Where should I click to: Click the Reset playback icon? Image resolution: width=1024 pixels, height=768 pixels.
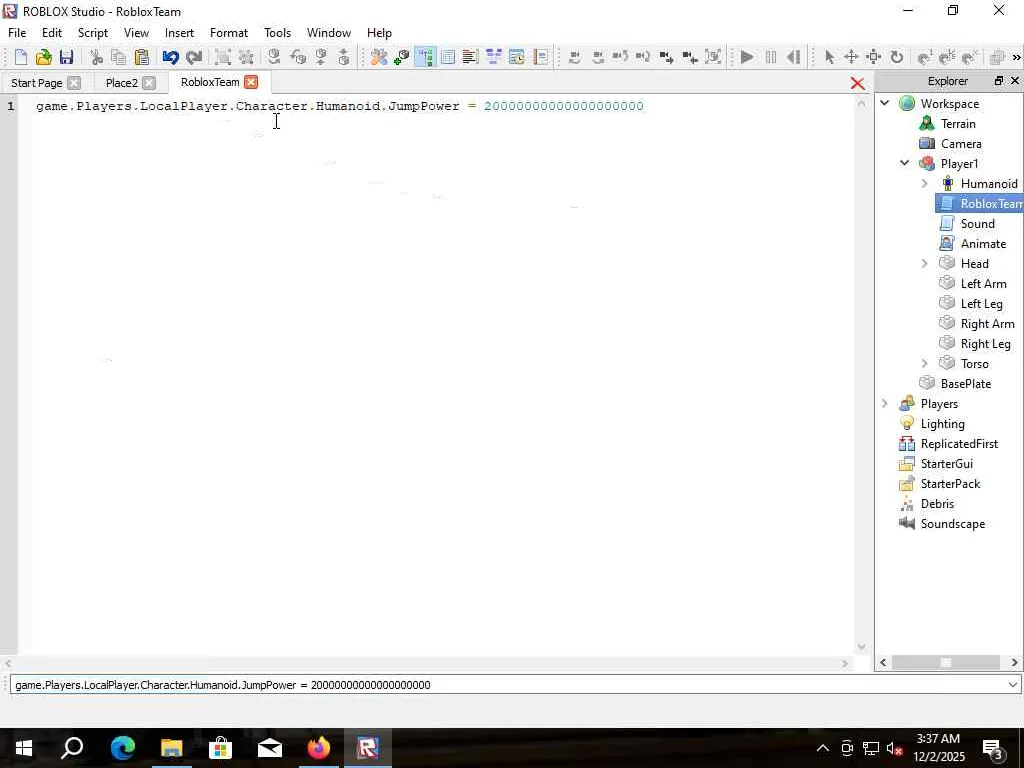(793, 57)
